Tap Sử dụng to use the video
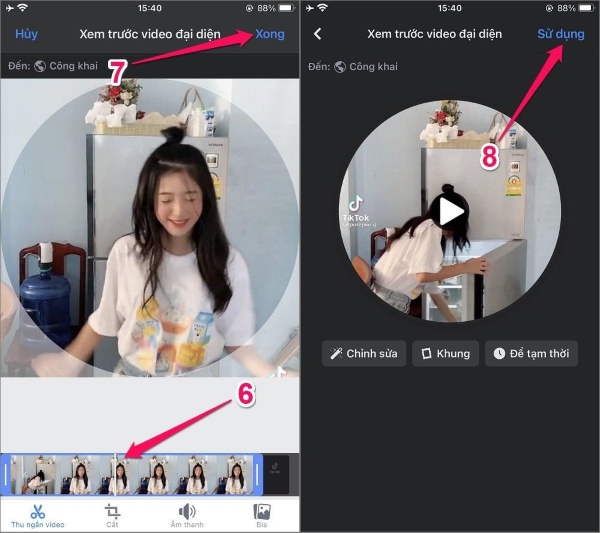 tap(561, 34)
